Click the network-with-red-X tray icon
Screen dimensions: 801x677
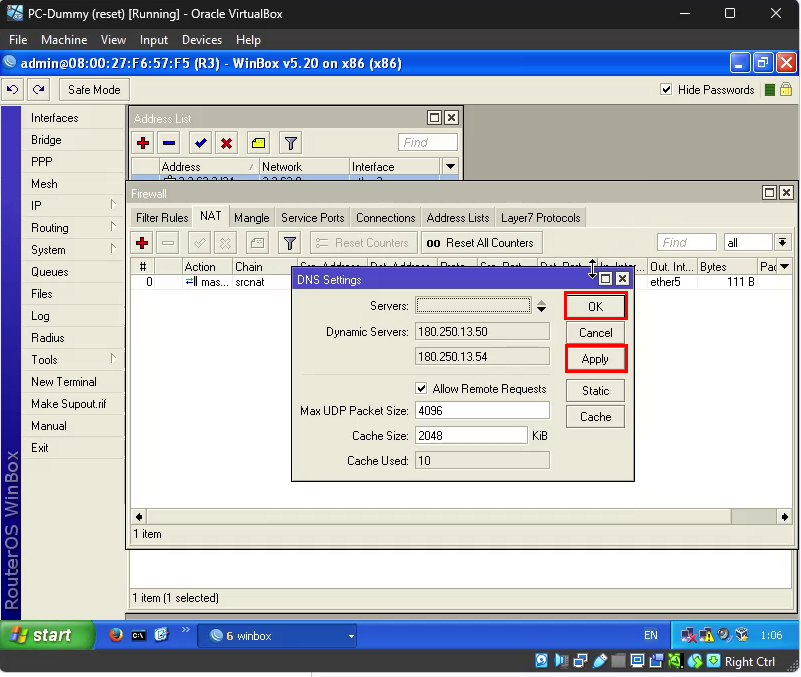point(689,635)
